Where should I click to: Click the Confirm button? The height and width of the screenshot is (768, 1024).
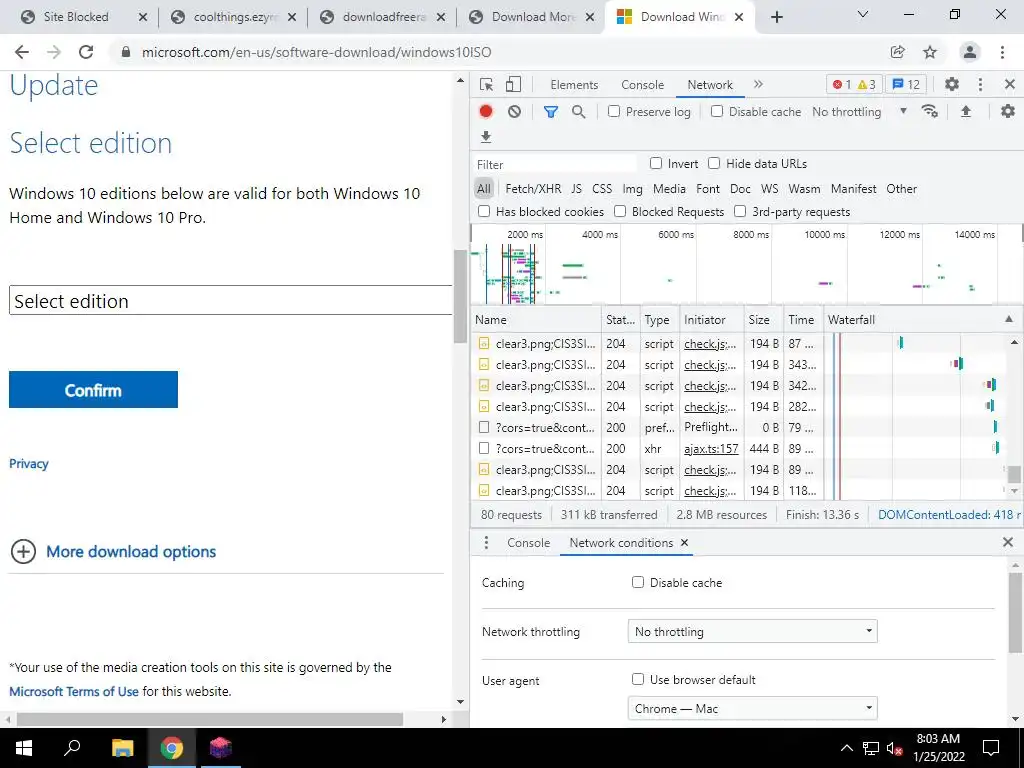click(x=93, y=390)
